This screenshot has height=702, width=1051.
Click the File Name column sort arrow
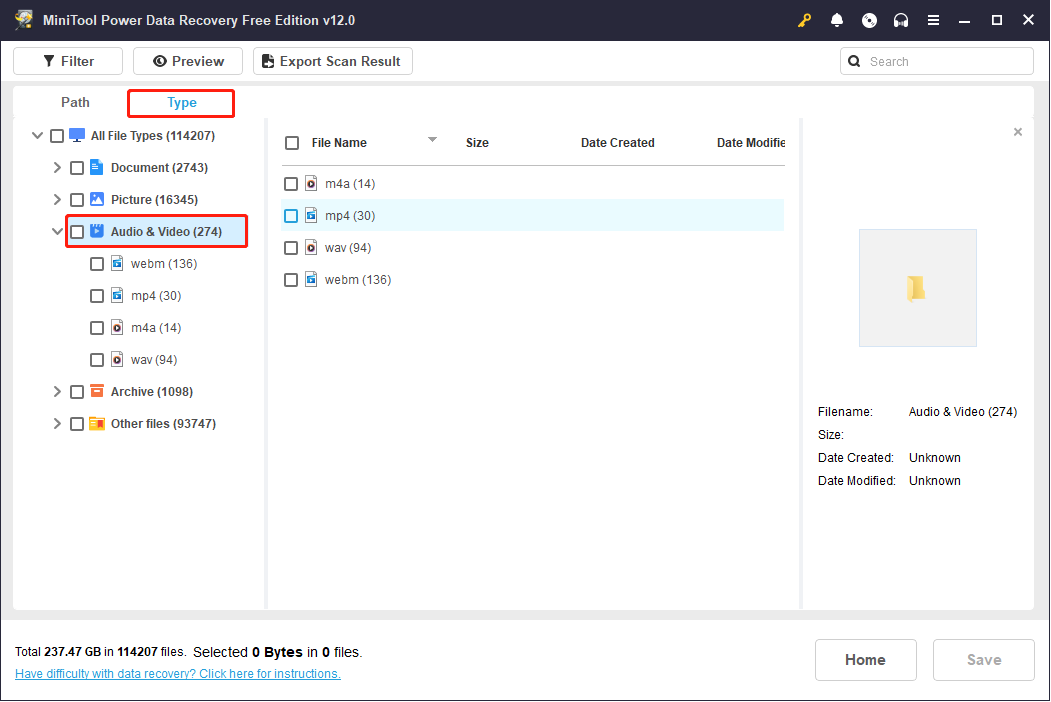(x=432, y=140)
